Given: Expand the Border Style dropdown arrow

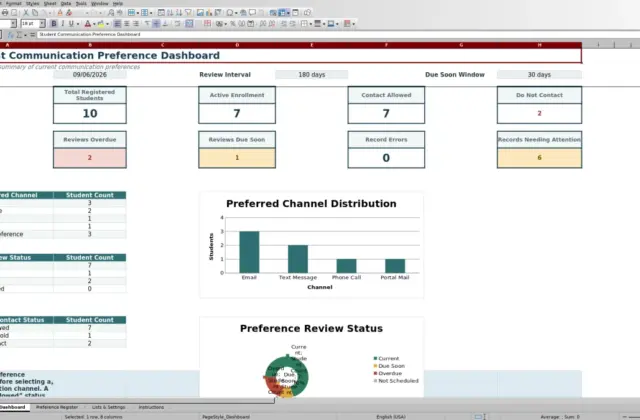Looking at the screenshot, I should pyautogui.click(x=324, y=24).
